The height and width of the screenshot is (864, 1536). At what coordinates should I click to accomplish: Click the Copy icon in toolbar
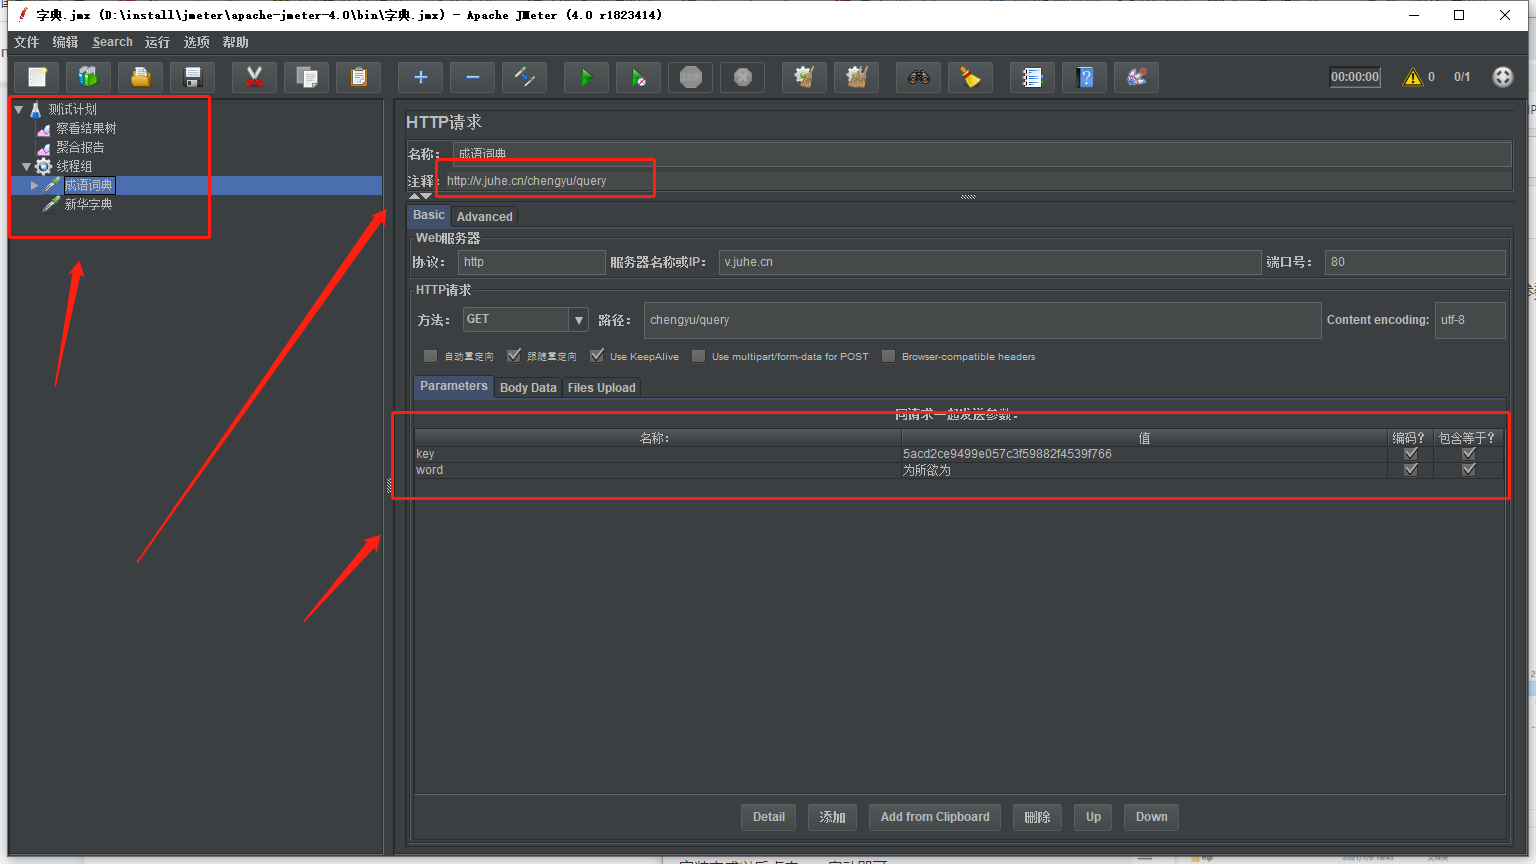click(307, 77)
